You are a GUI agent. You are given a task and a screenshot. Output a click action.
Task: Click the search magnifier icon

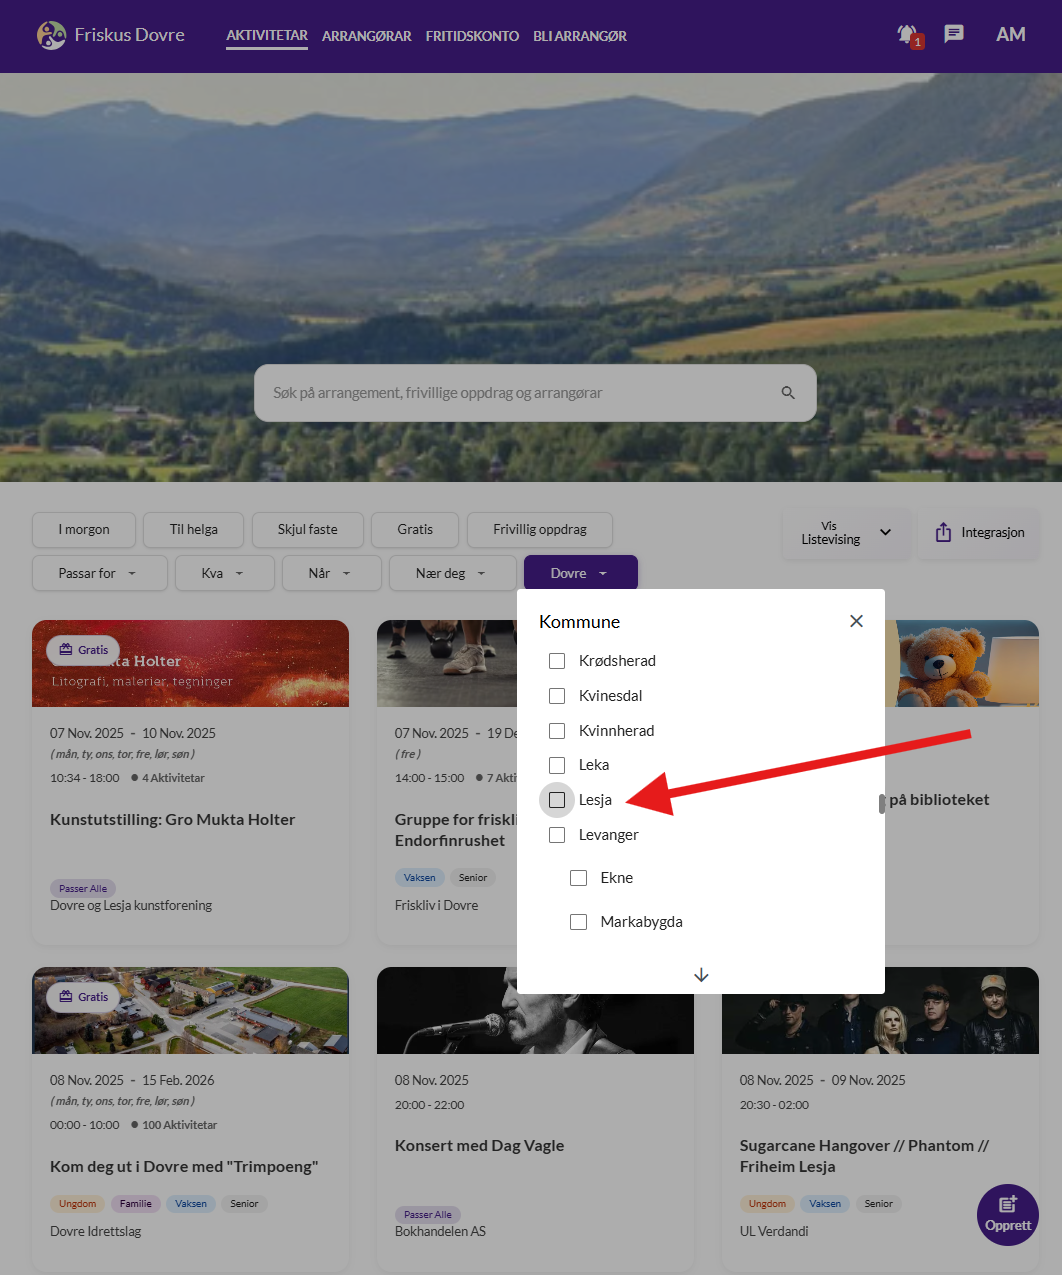click(x=788, y=393)
